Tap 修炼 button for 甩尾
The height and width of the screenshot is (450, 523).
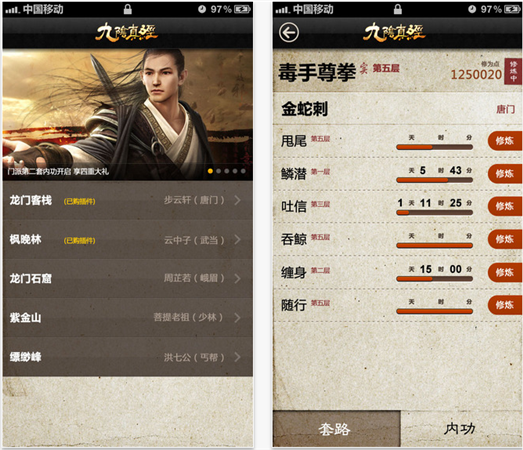(505, 141)
